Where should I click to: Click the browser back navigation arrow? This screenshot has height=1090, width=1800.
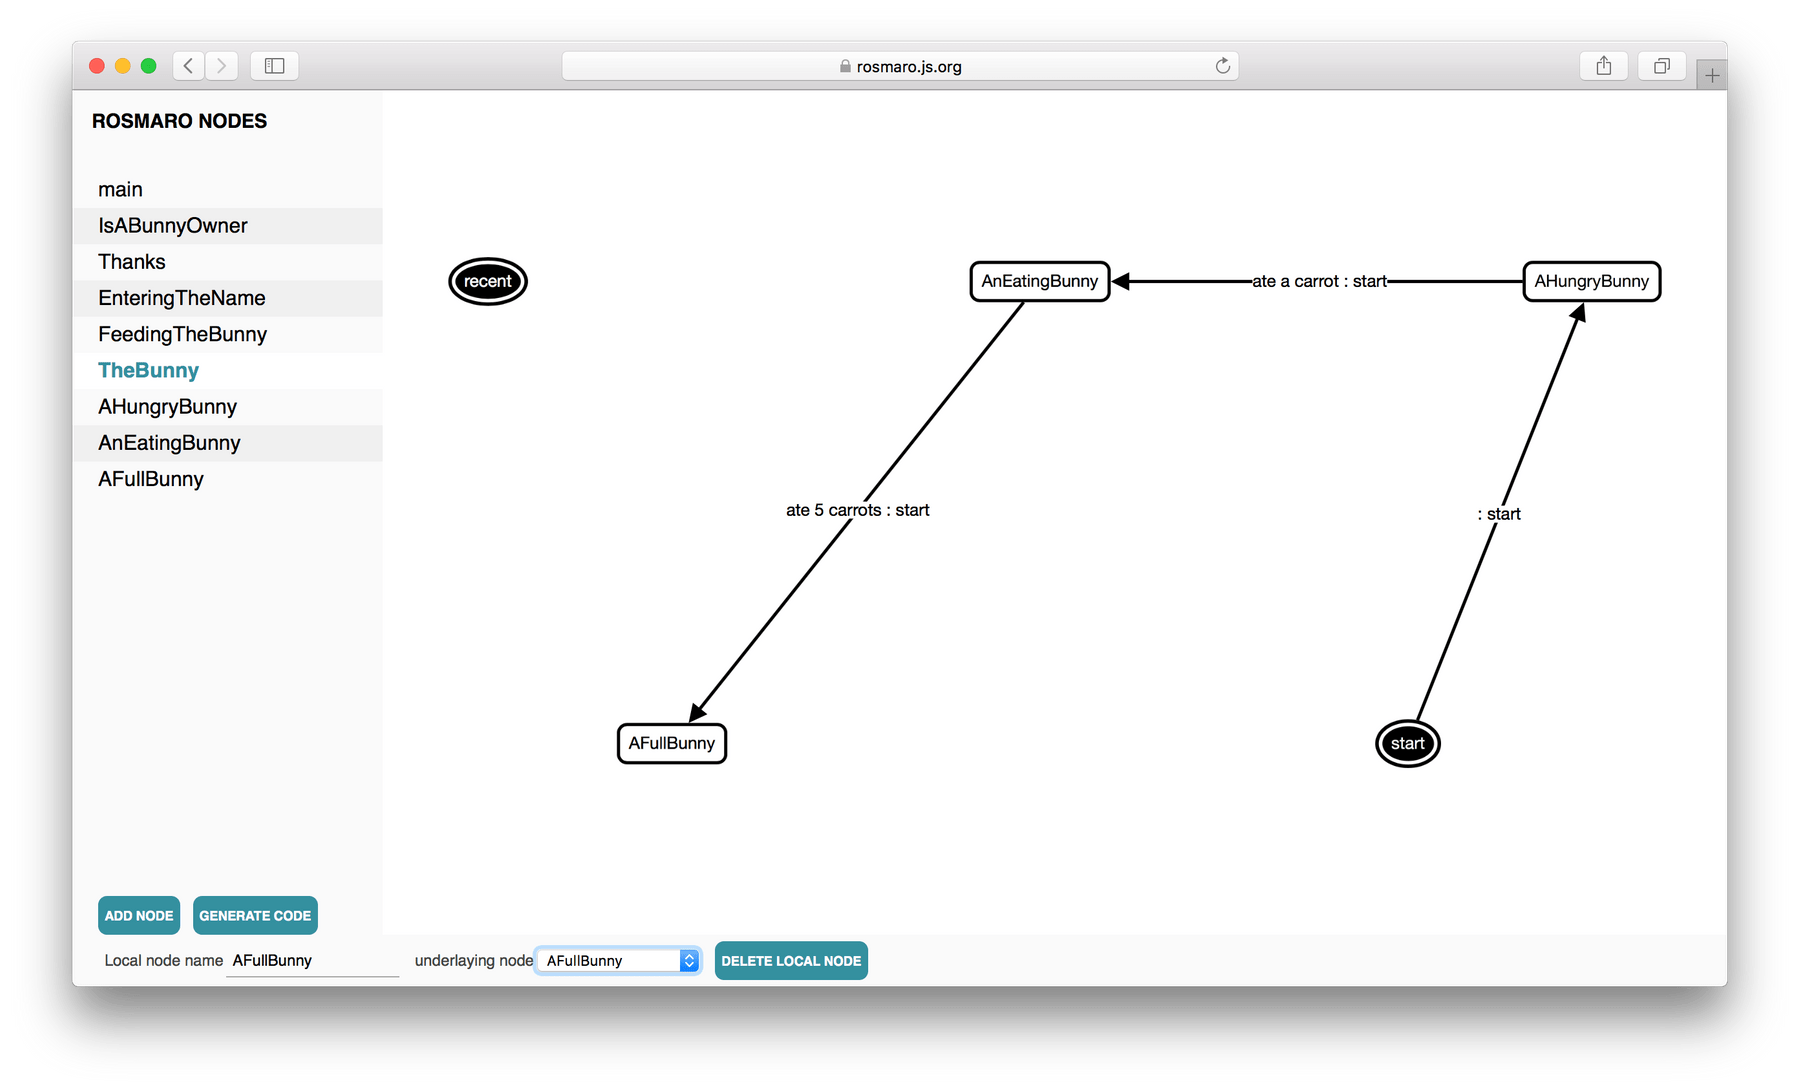tap(188, 65)
